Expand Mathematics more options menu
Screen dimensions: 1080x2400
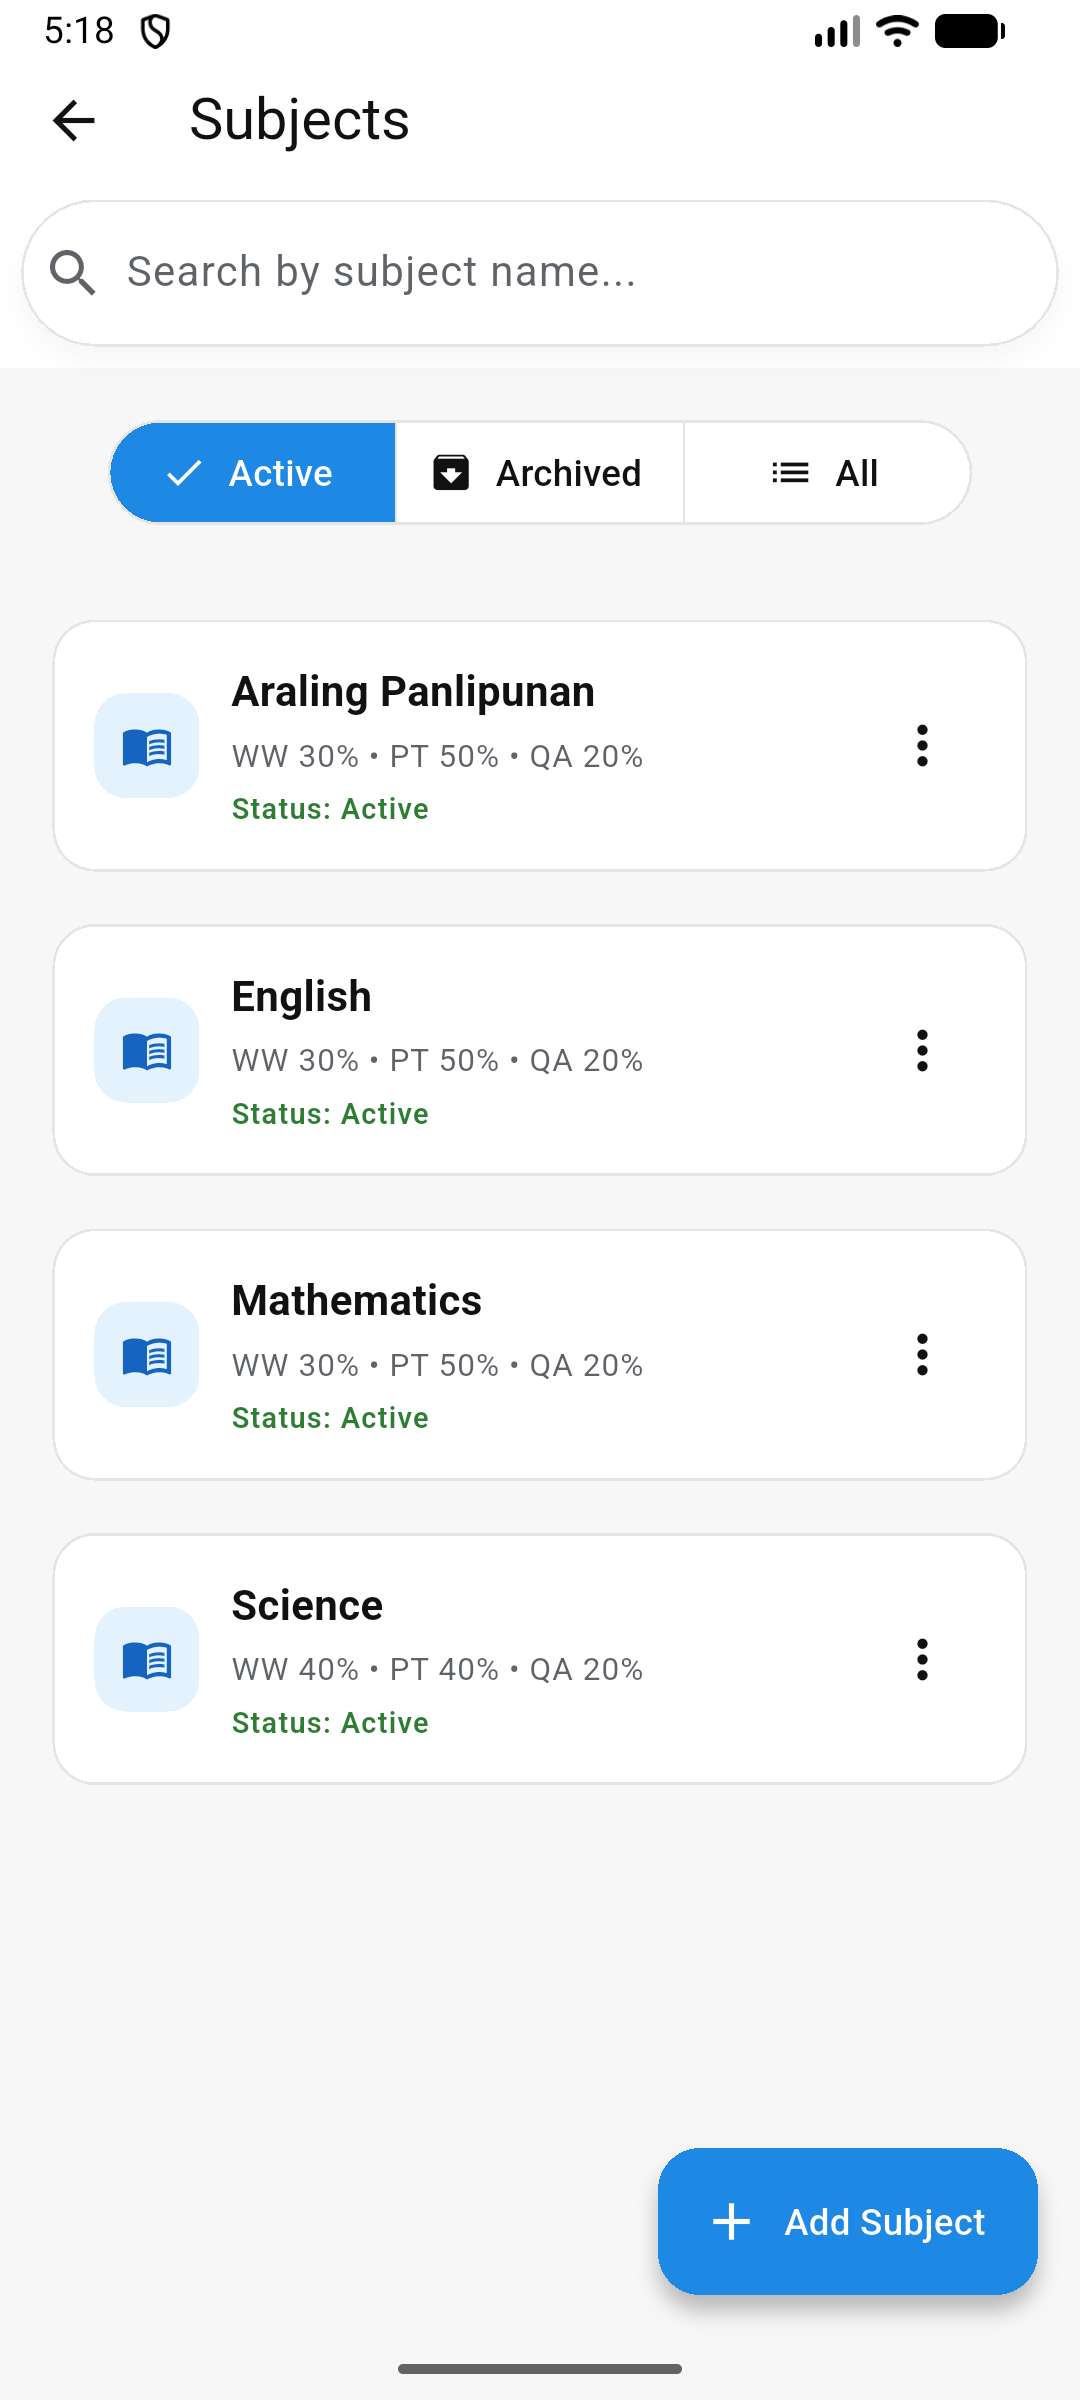click(922, 1355)
